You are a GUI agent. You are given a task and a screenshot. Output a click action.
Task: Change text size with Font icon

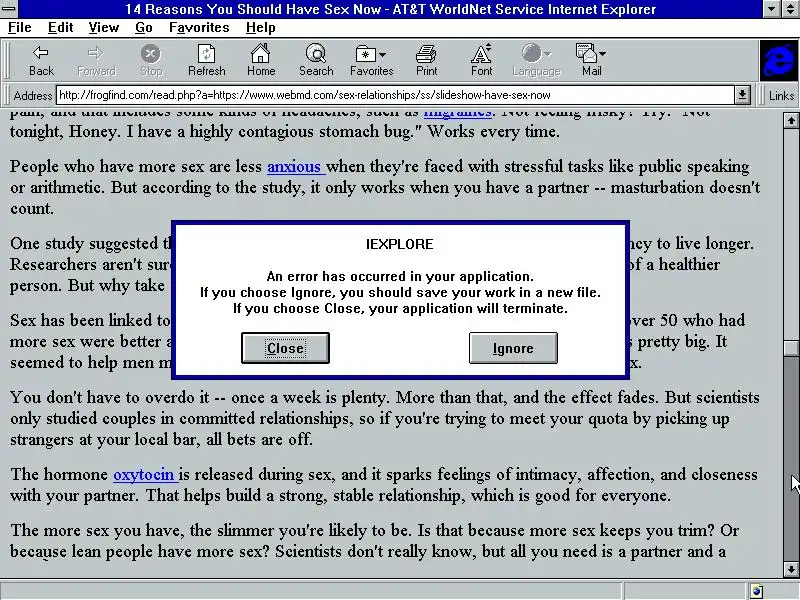481,60
